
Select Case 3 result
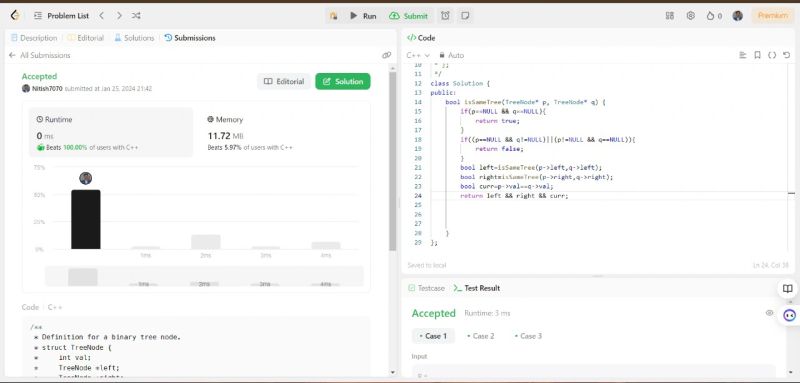pos(528,336)
